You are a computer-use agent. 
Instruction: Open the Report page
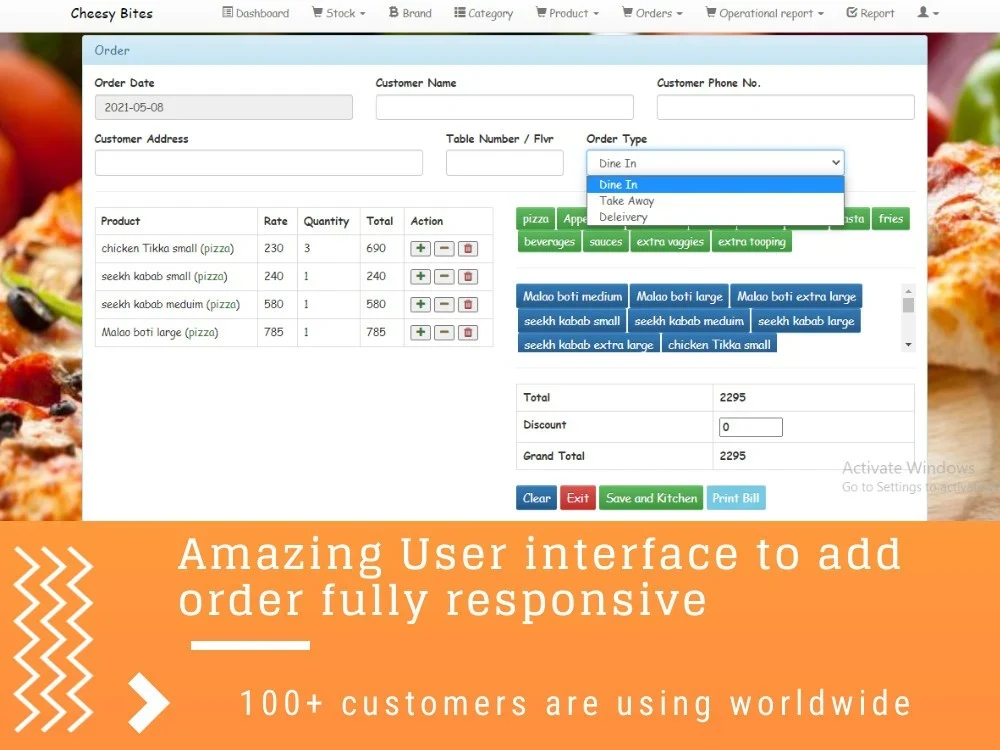point(870,13)
